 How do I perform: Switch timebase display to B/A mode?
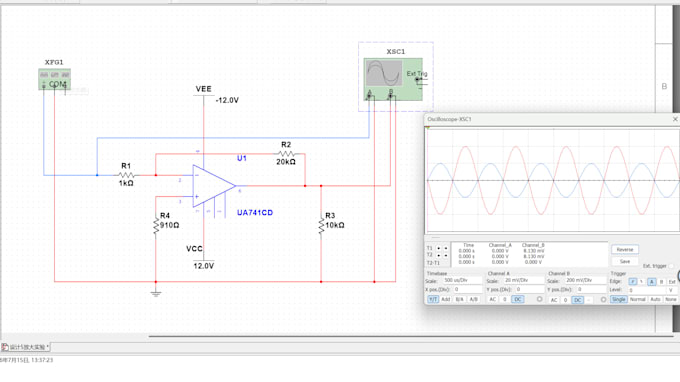460,300
